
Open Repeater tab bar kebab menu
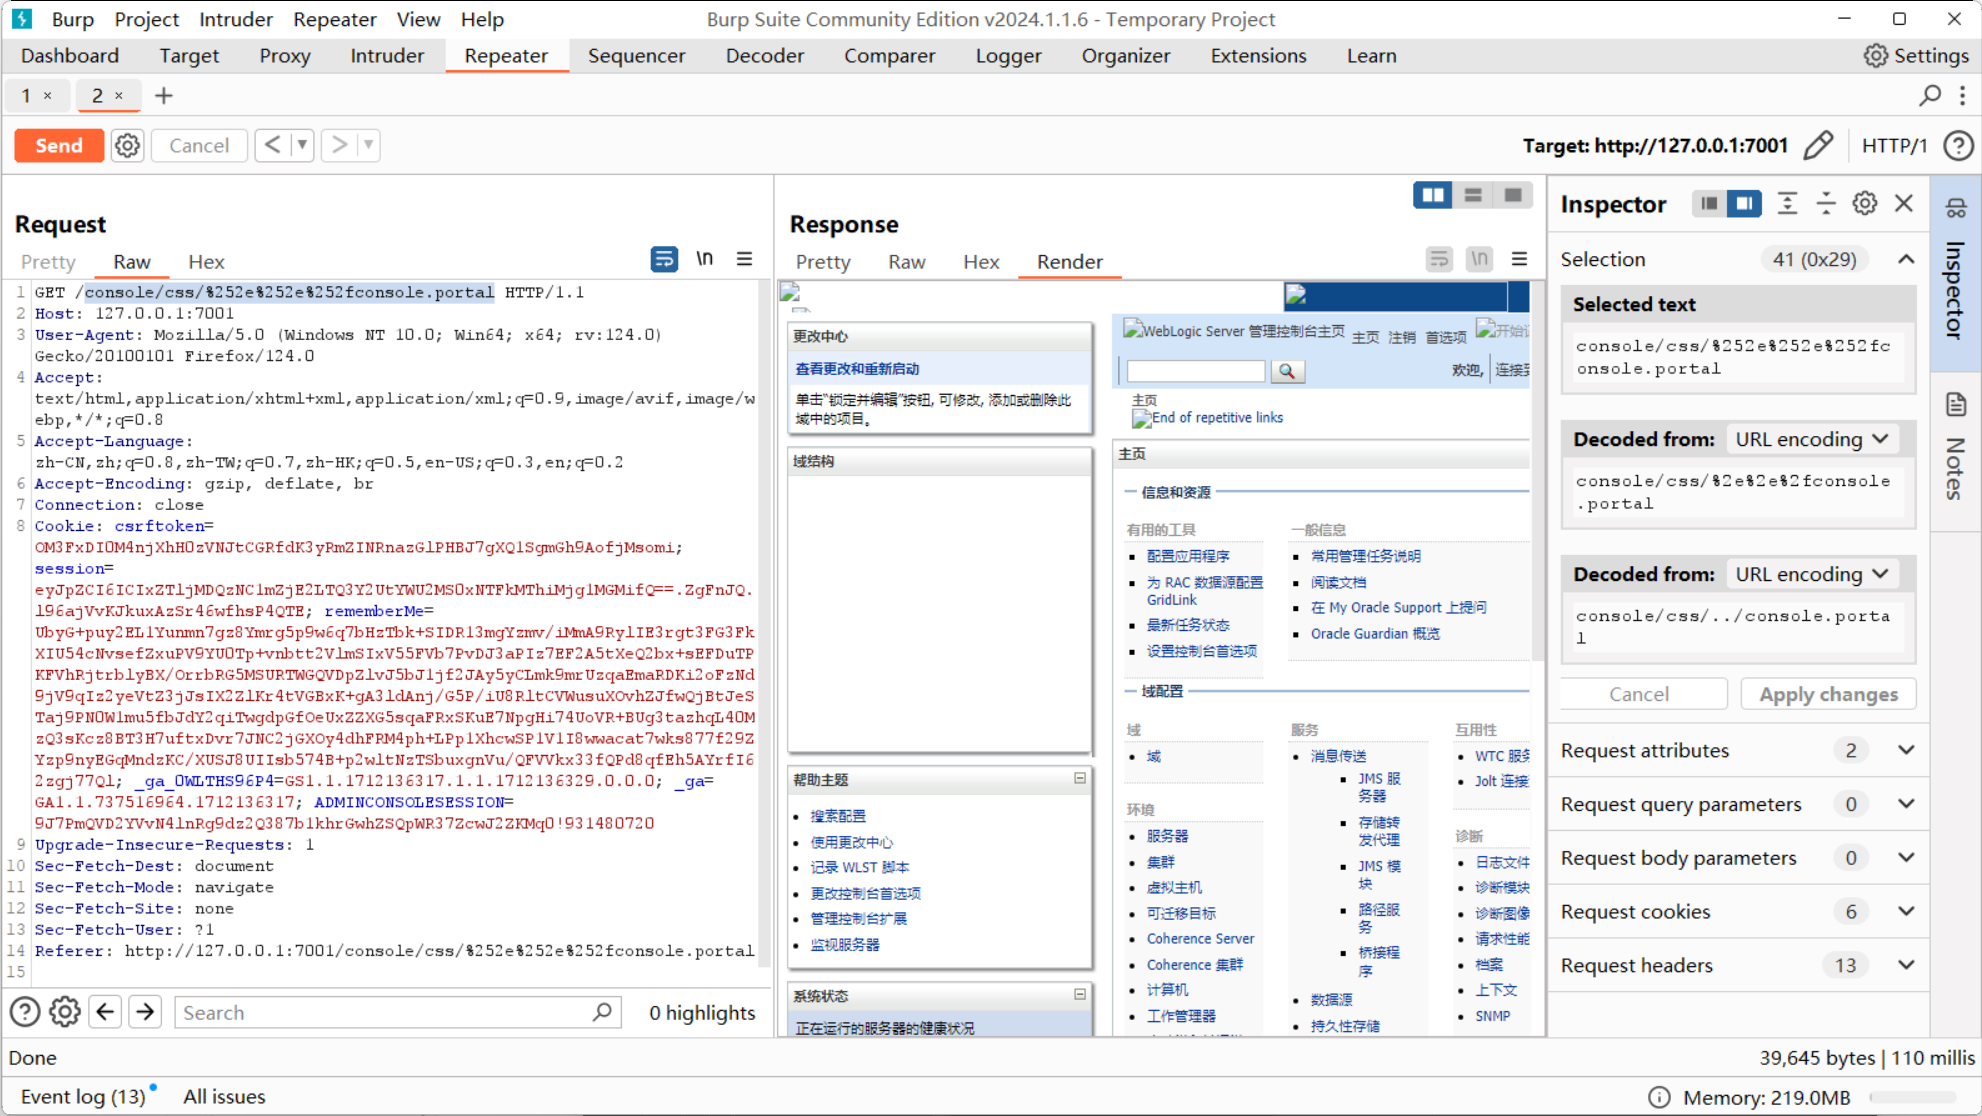point(1963,95)
